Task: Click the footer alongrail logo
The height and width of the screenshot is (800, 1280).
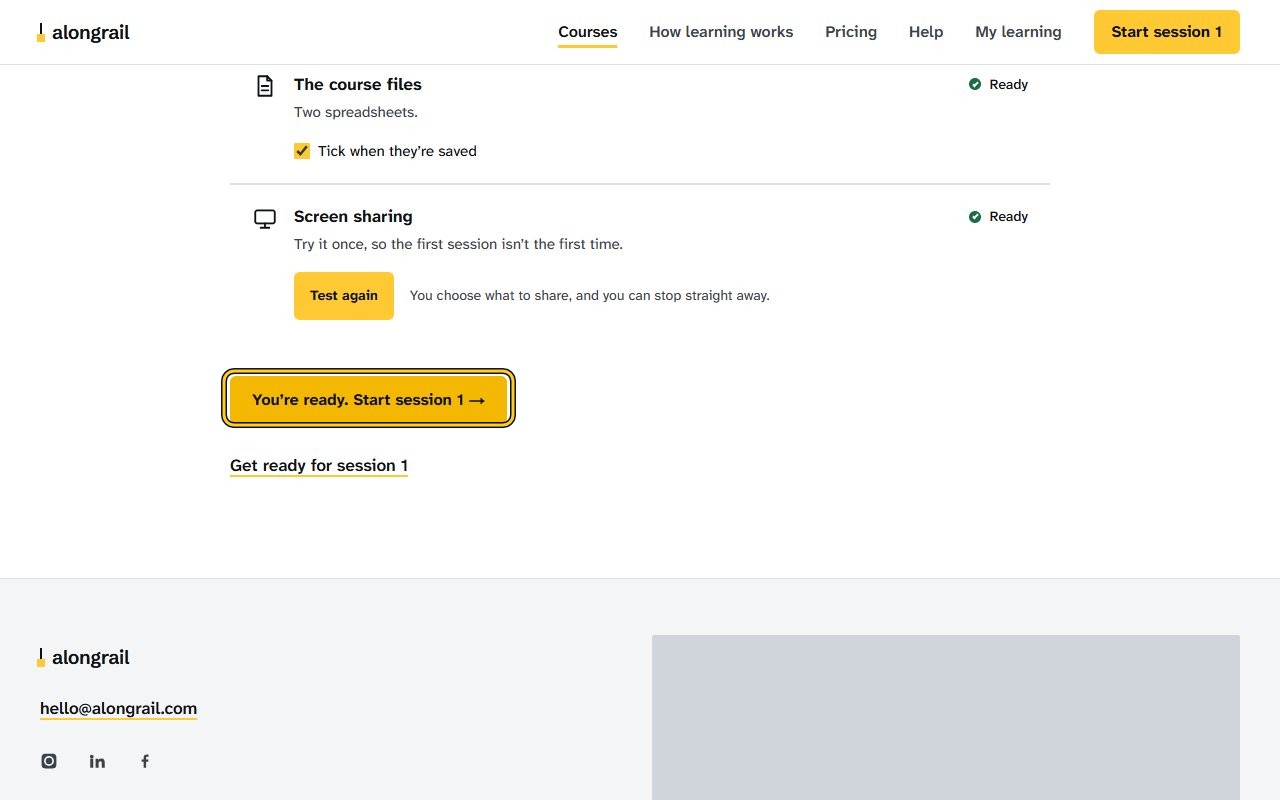Action: (x=84, y=657)
